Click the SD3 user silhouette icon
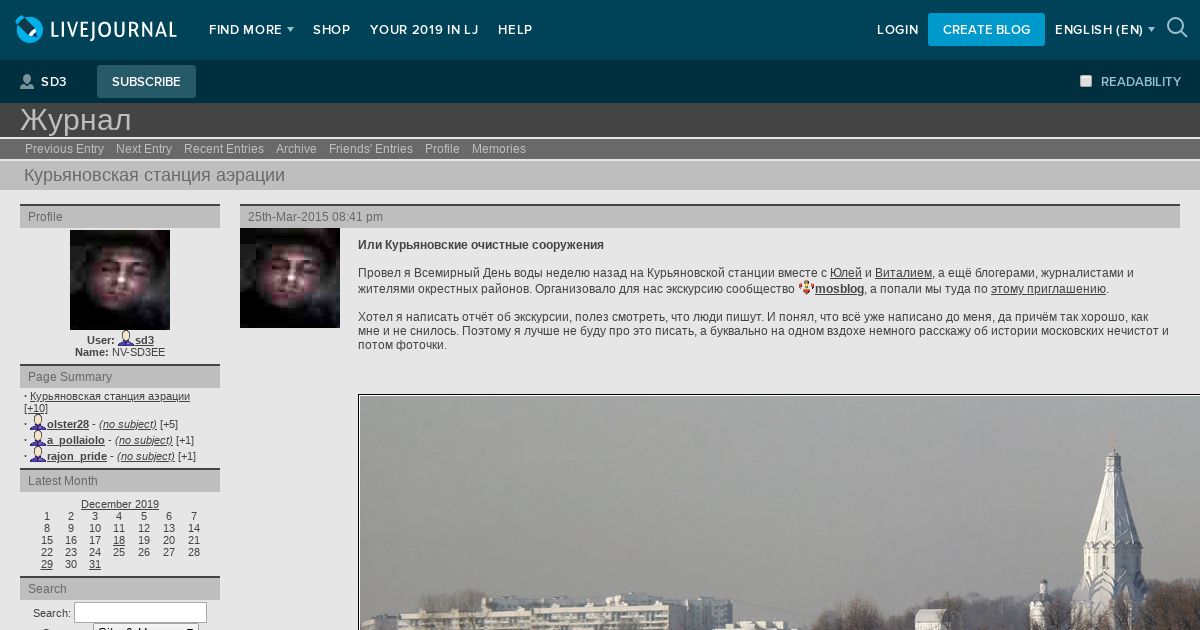Viewport: 1200px width, 630px height. [27, 82]
